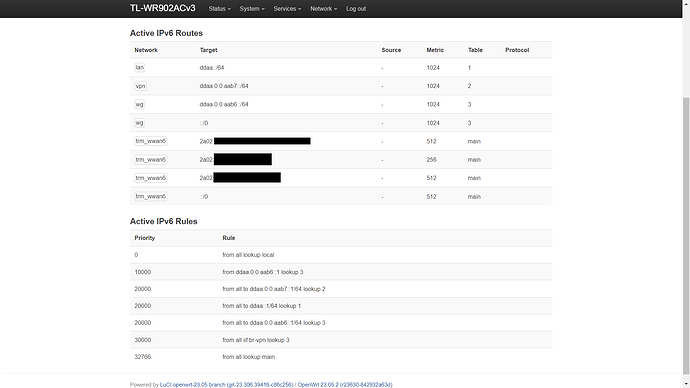Screen dimensions: 690x388
Task: Click wg badge in ddaa:0:0:aab6::/64 row
Action: tap(139, 105)
